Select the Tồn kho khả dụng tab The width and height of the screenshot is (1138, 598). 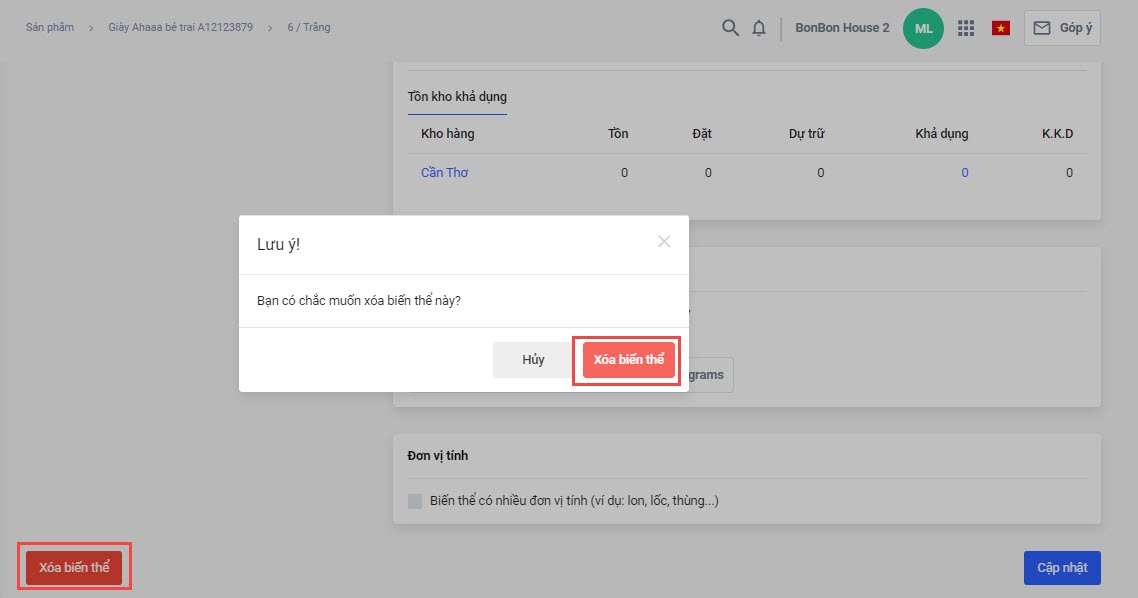point(457,97)
